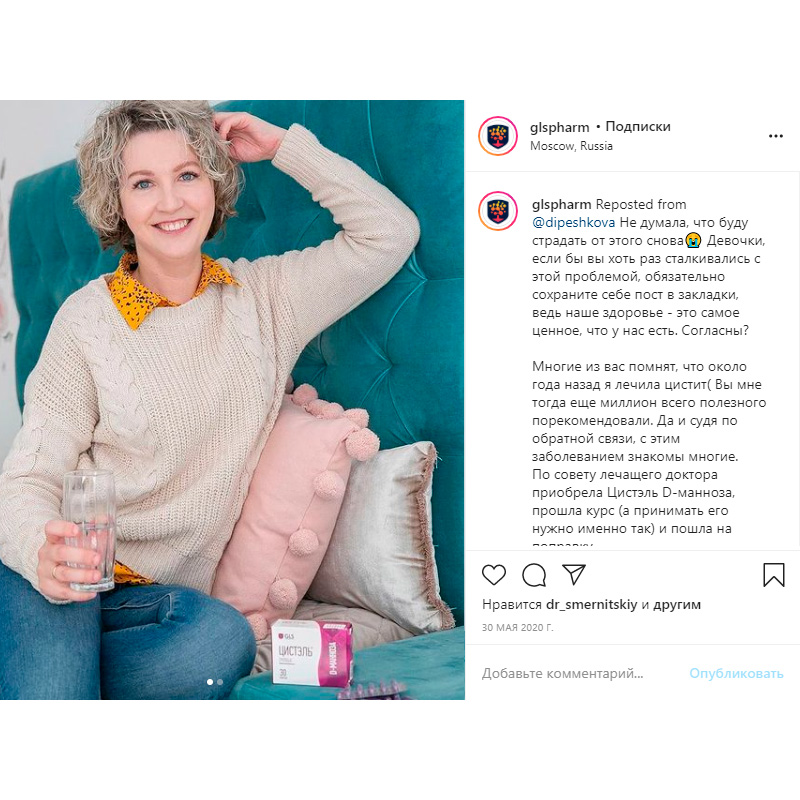Open glspharm avatar in post header

click(498, 136)
